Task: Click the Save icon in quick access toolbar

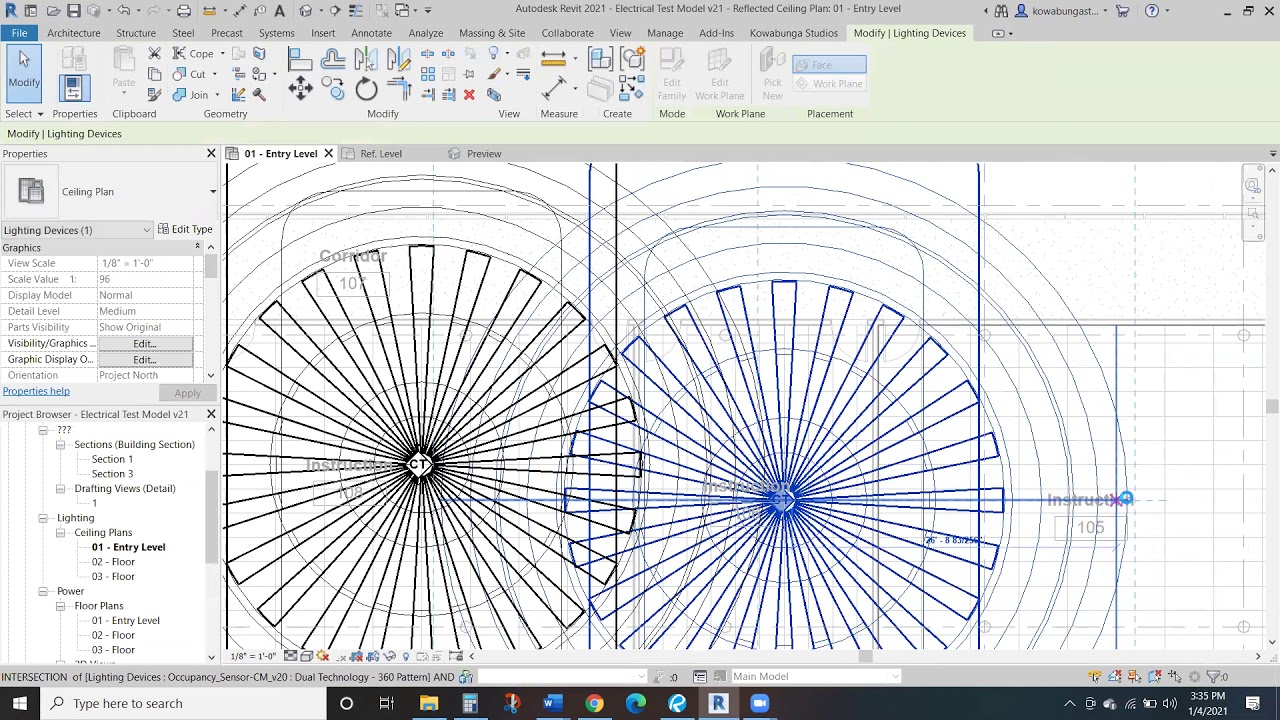Action: [x=73, y=11]
